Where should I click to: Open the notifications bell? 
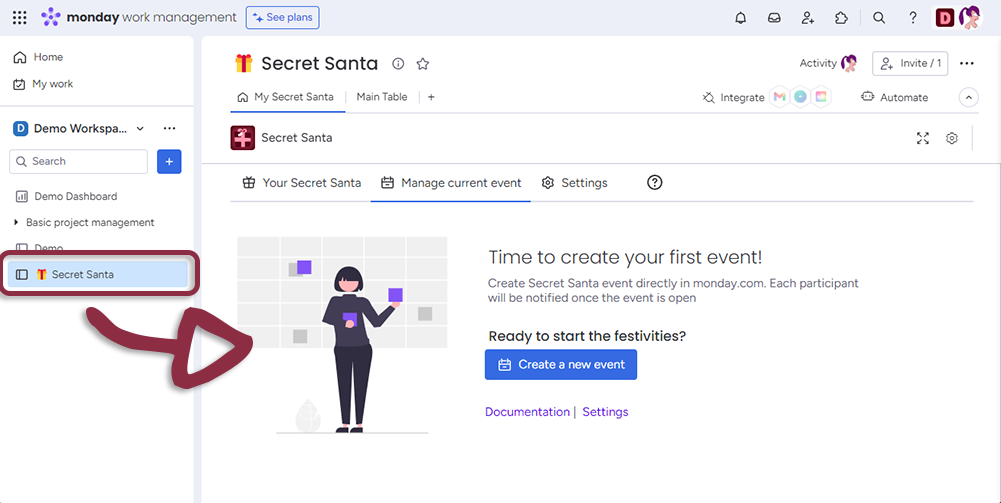(x=741, y=18)
